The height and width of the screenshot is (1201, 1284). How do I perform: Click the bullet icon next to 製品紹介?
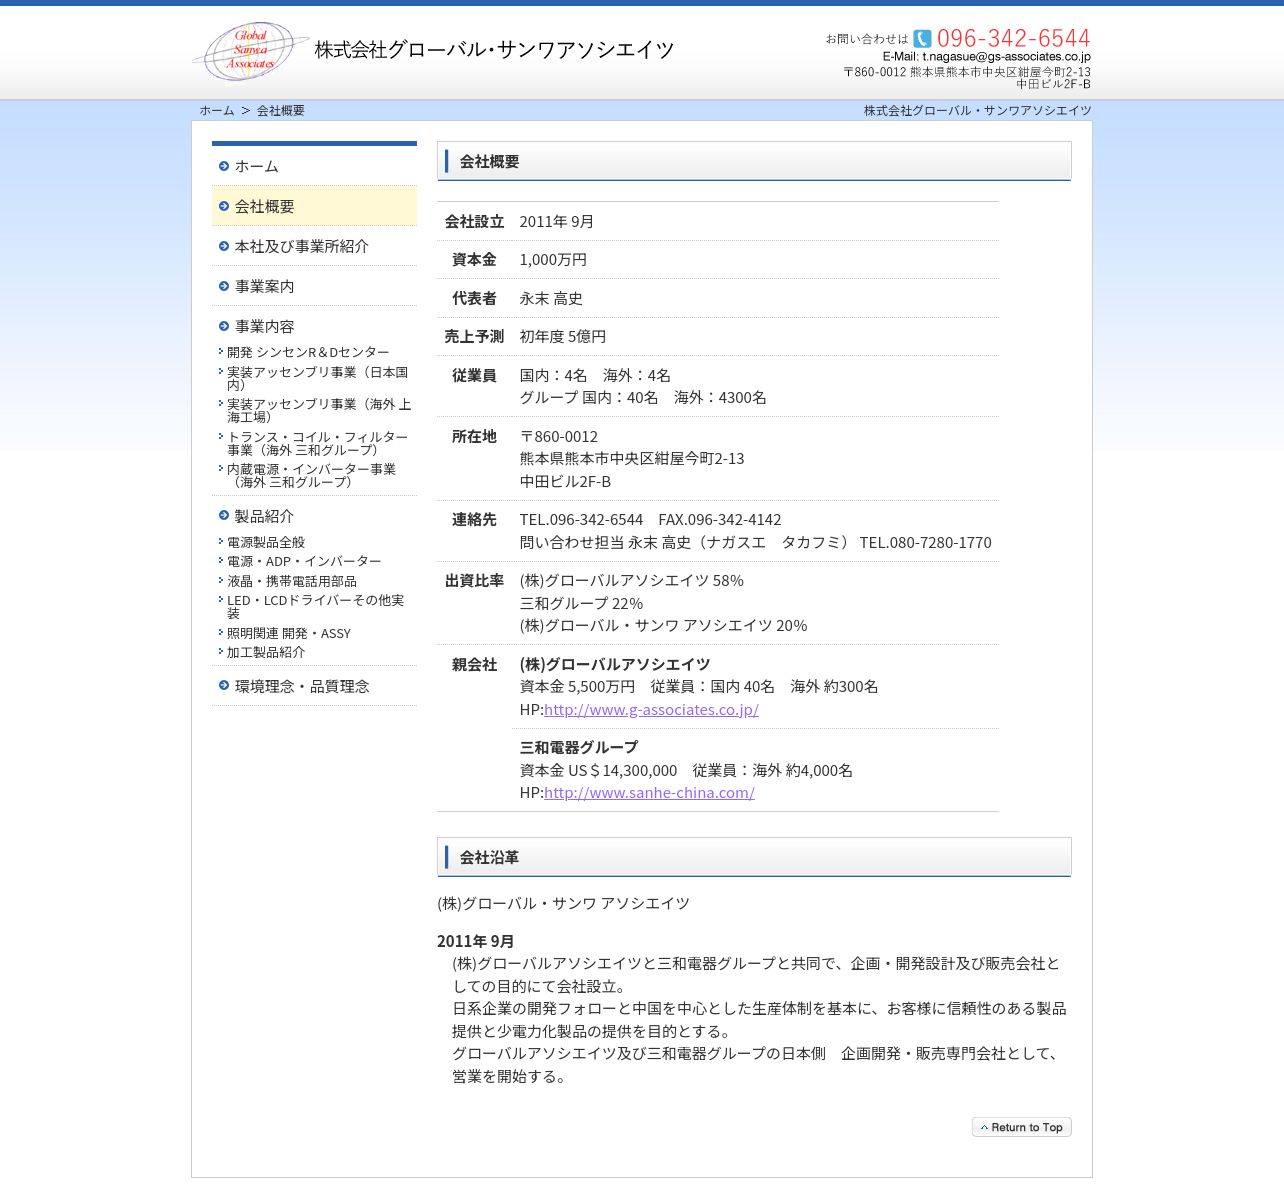[x=224, y=516]
